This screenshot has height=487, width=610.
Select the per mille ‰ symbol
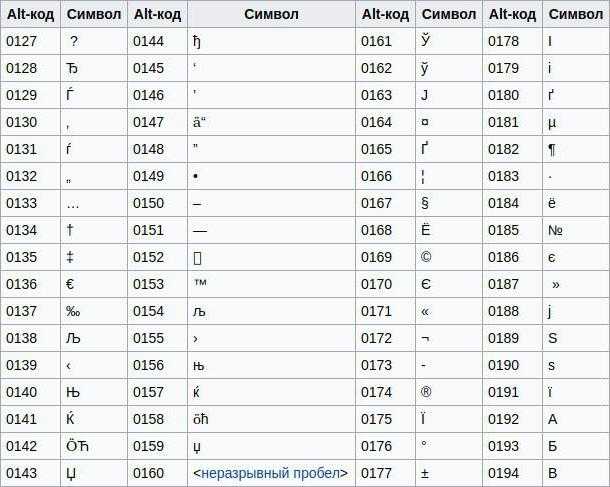coord(73,312)
